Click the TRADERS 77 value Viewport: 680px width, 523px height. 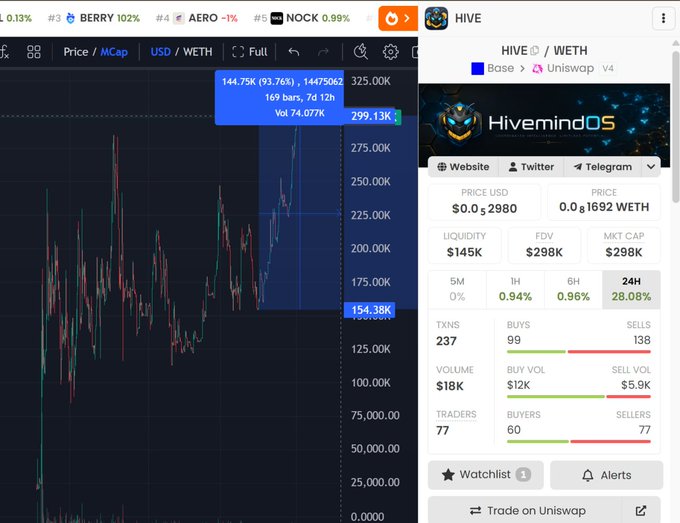443,431
